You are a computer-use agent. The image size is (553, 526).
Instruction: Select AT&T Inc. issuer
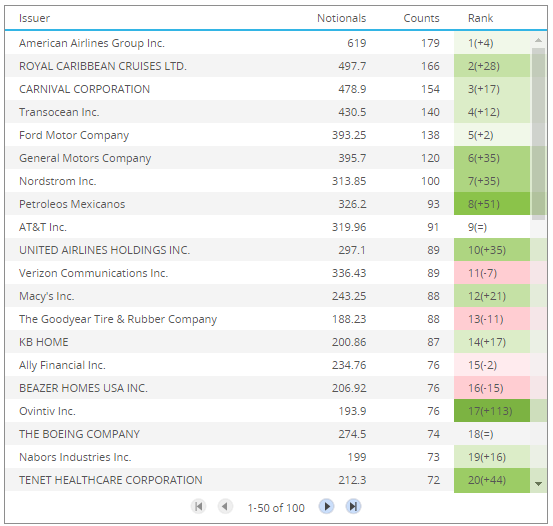point(43,227)
